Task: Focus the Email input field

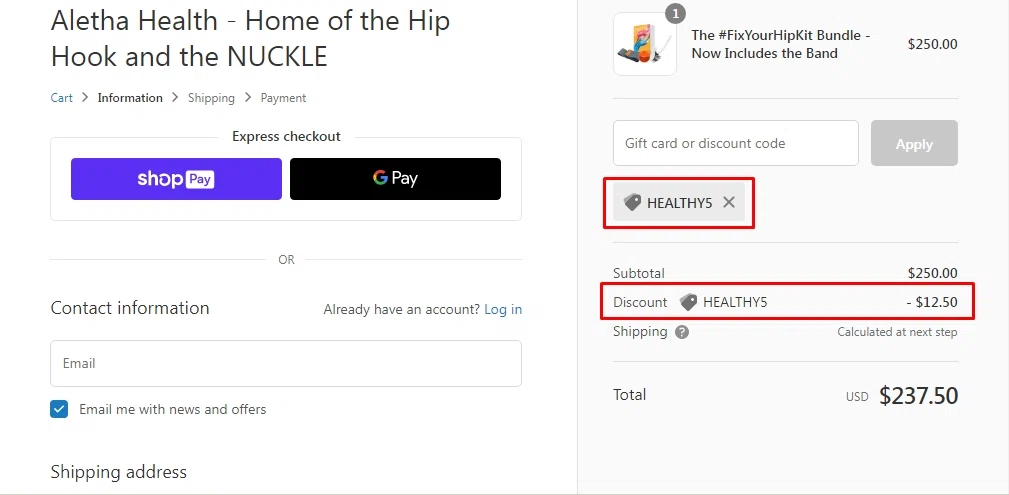Action: [286, 363]
